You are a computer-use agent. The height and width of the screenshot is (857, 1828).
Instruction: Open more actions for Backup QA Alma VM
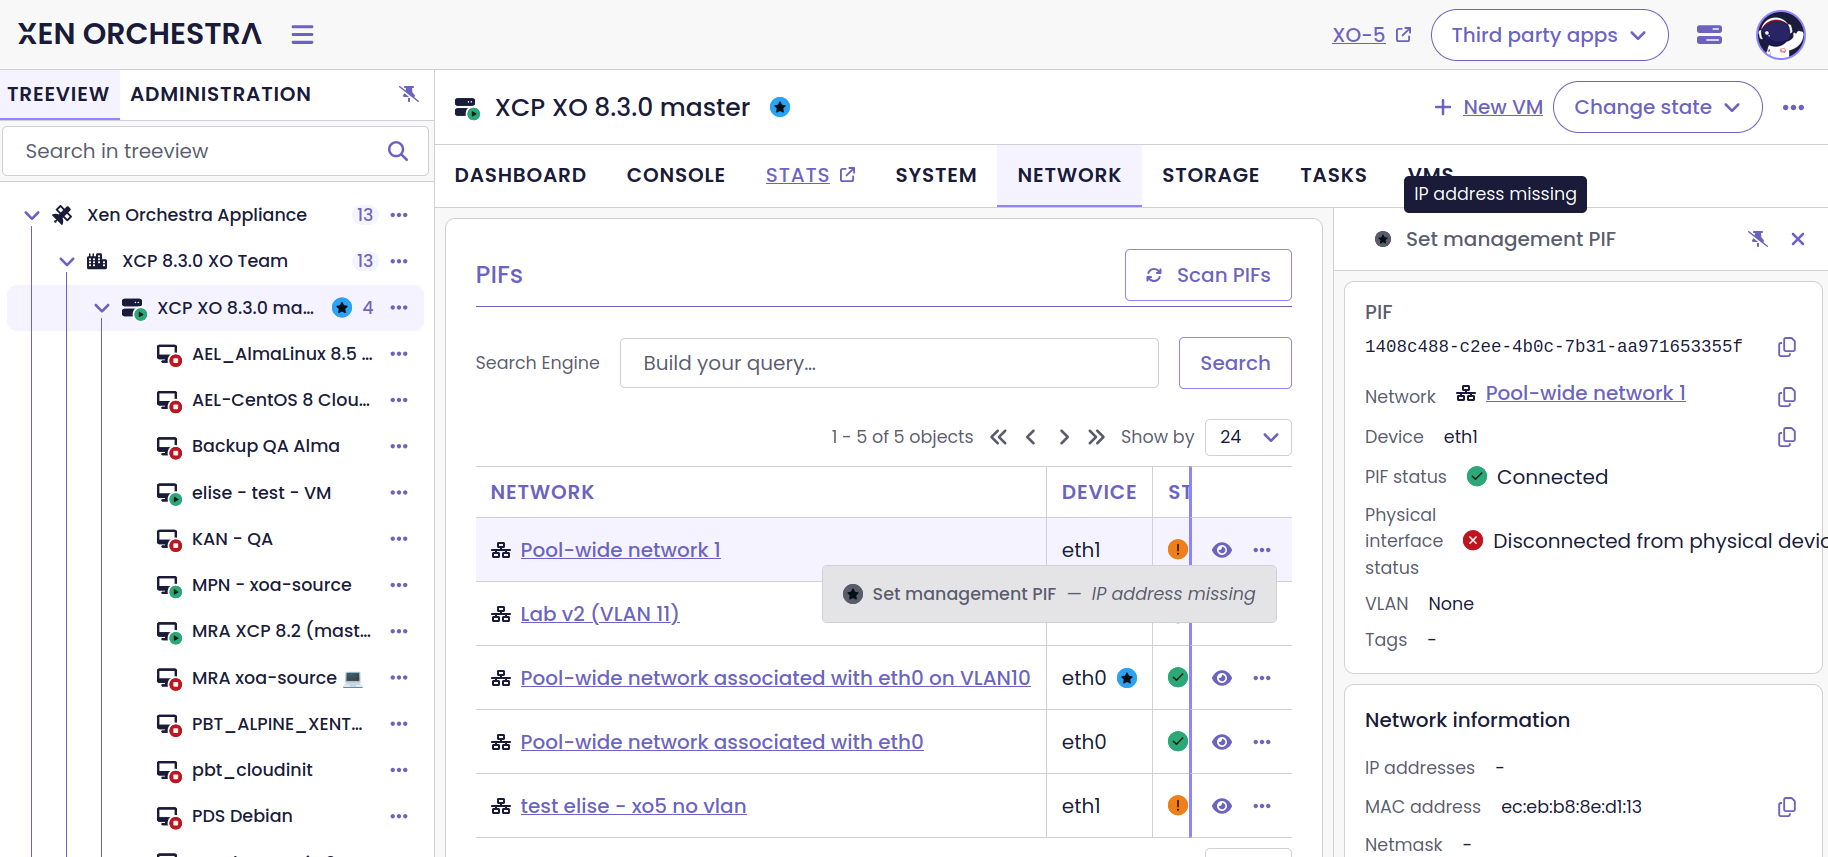tap(399, 446)
